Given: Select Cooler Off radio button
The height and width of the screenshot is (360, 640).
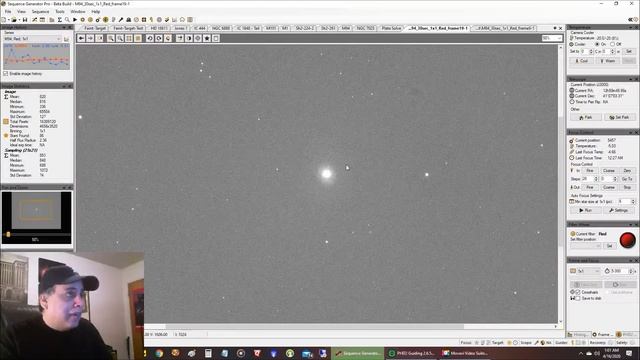Looking at the screenshot, I should (613, 44).
